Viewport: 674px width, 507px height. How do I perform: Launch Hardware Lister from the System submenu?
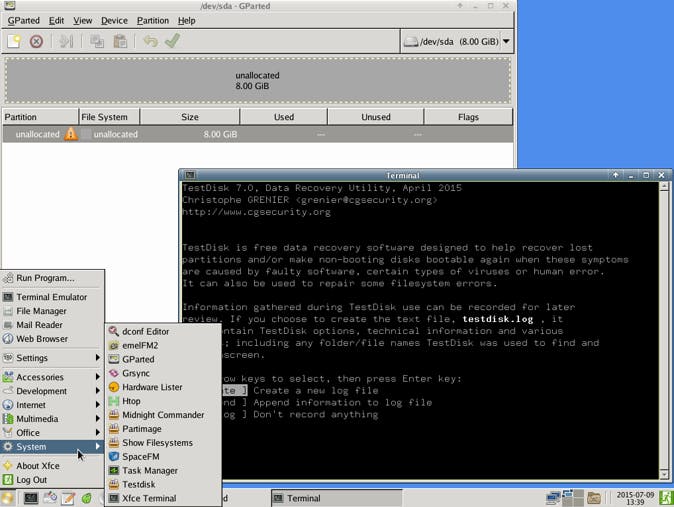(x=163, y=387)
